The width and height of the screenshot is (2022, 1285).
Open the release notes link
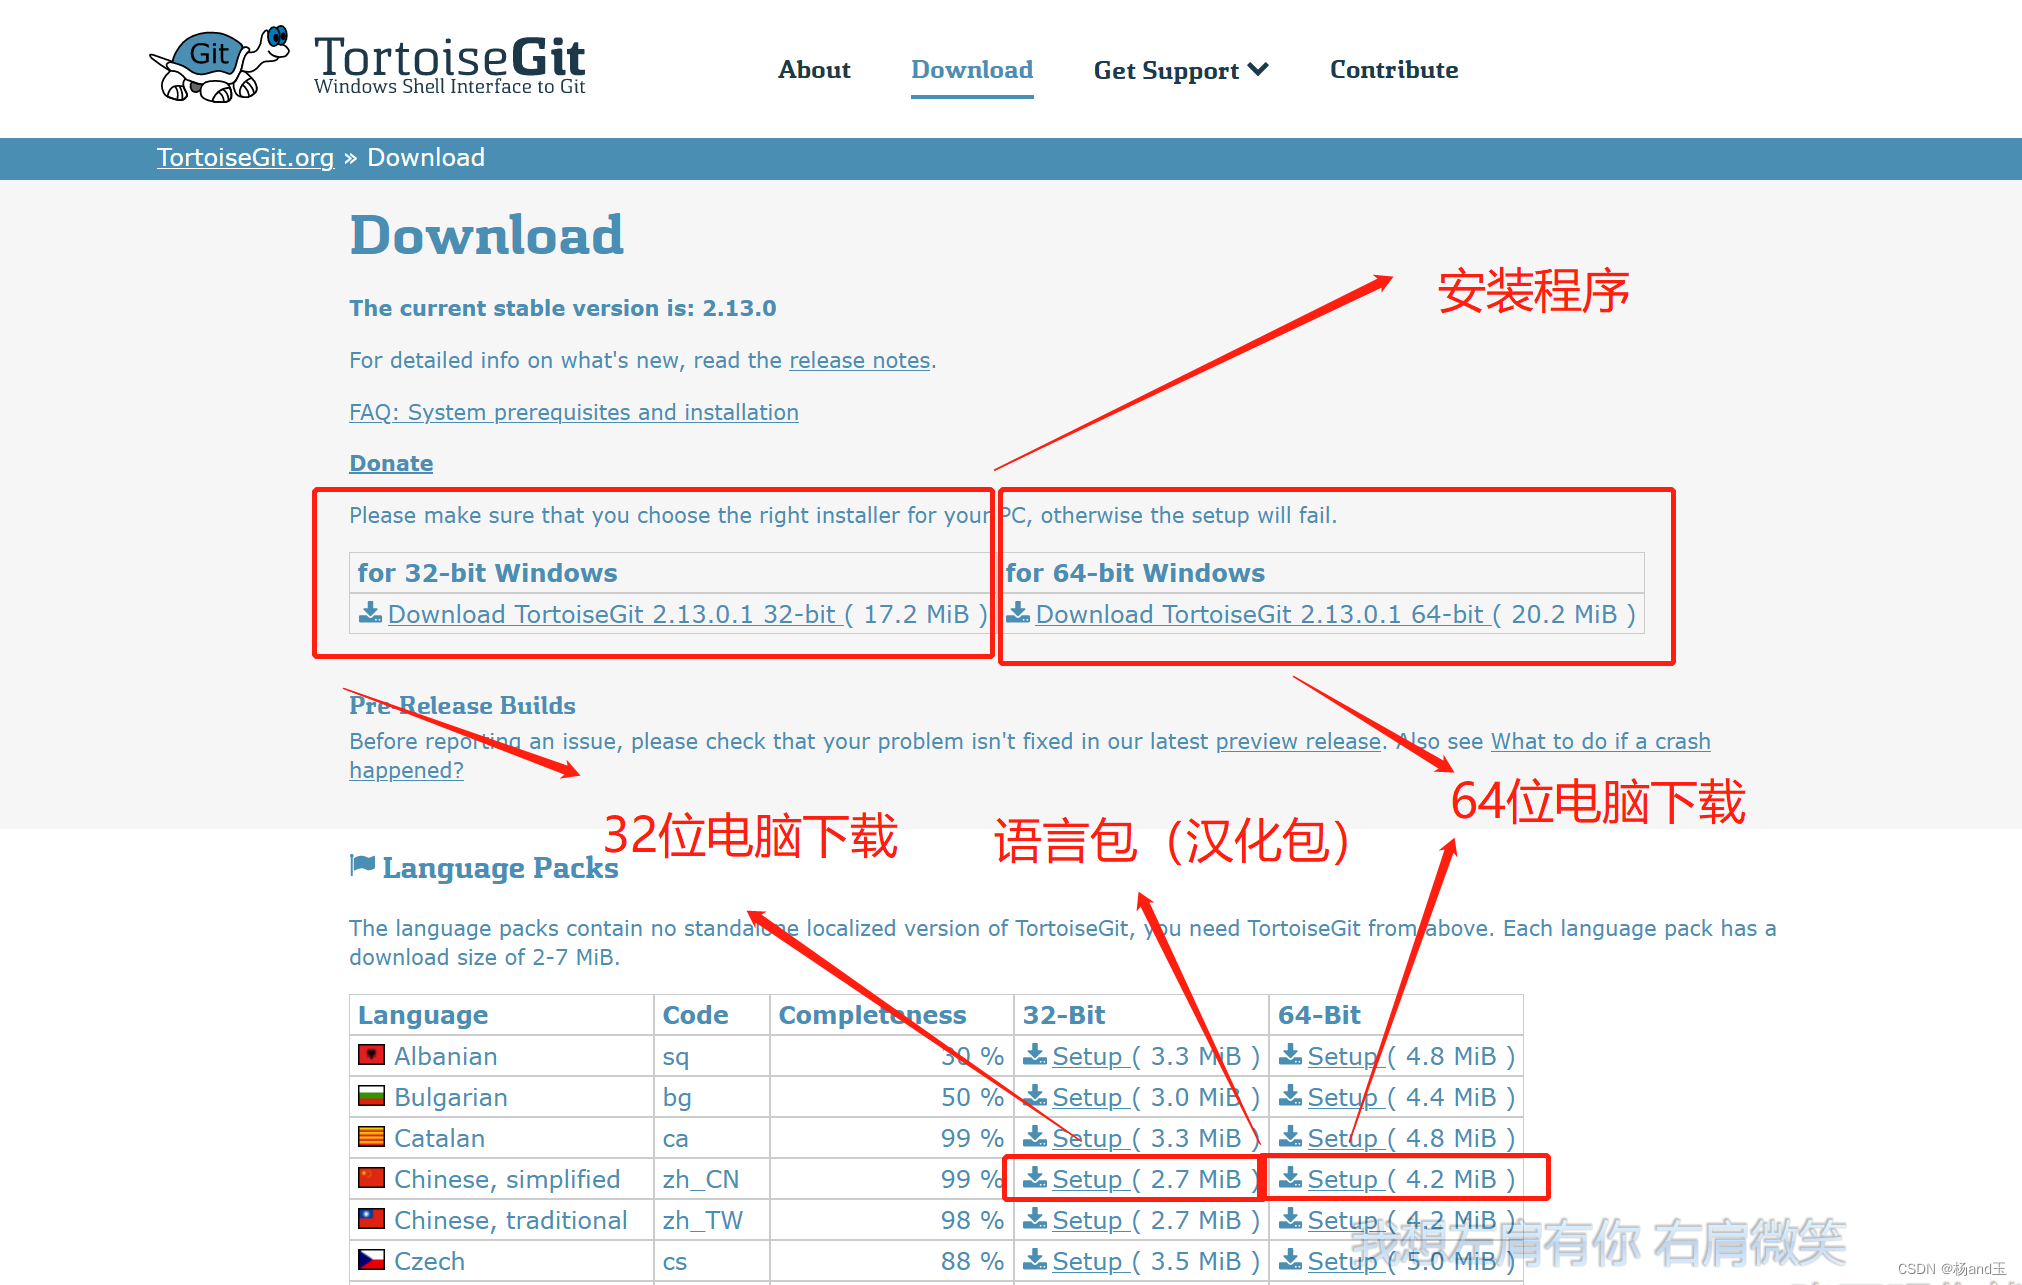pos(859,360)
